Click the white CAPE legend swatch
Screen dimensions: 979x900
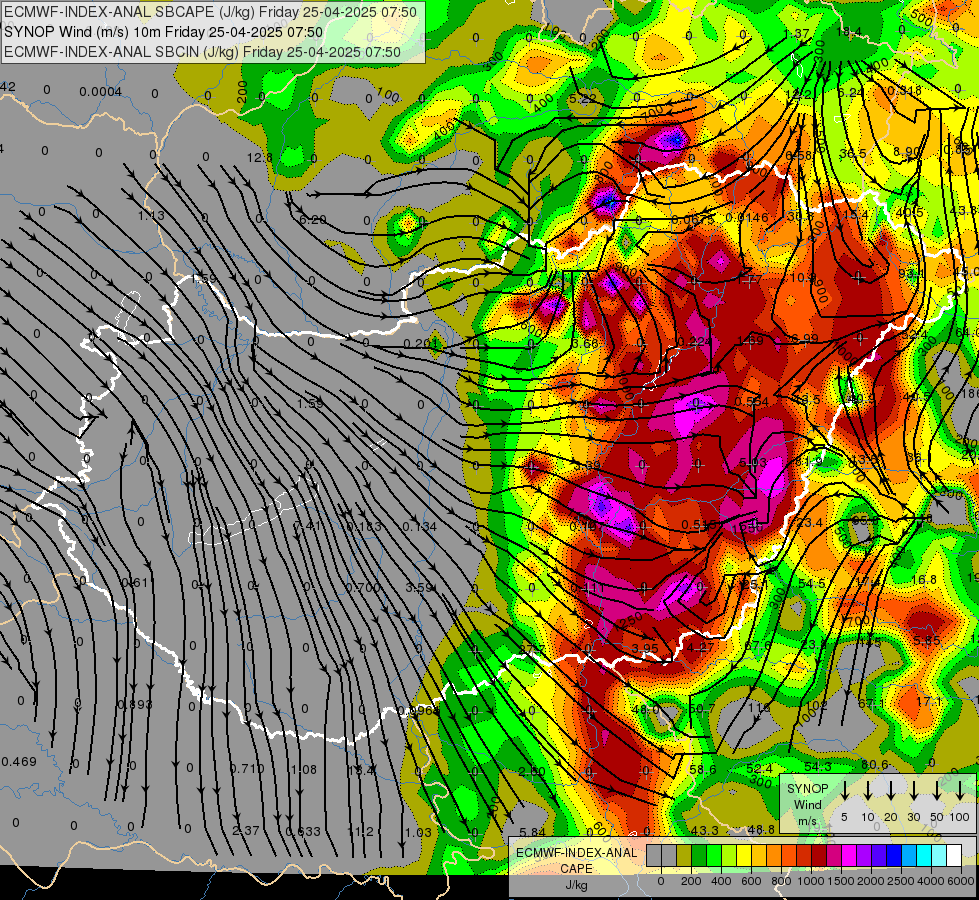coord(954,856)
